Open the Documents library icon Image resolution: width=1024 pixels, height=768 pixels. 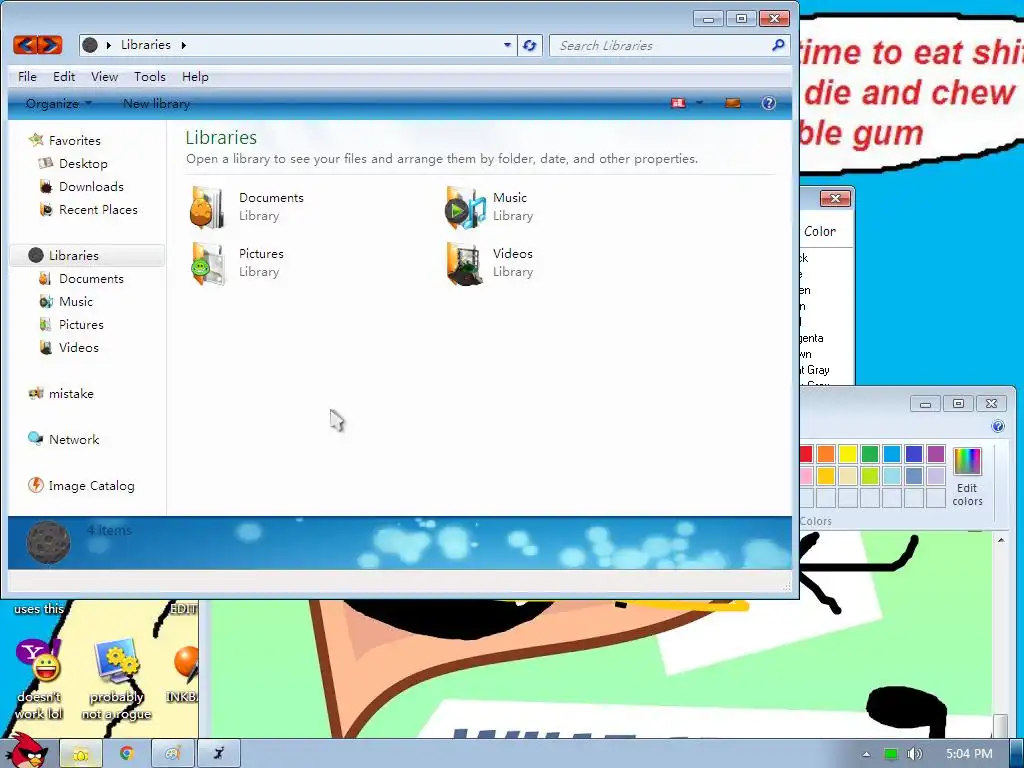[207, 207]
